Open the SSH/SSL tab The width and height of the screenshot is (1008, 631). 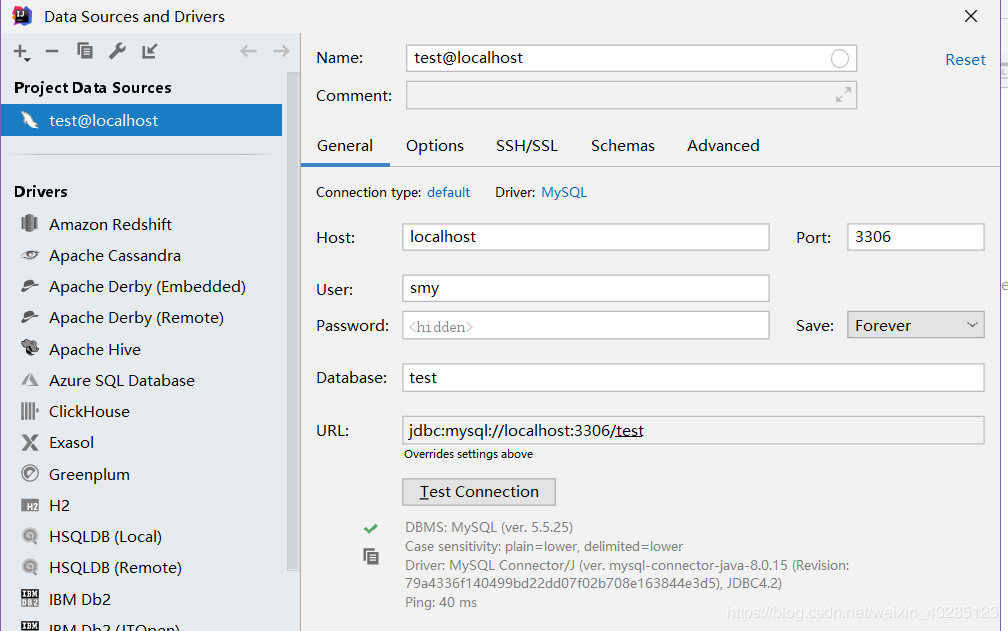point(526,146)
